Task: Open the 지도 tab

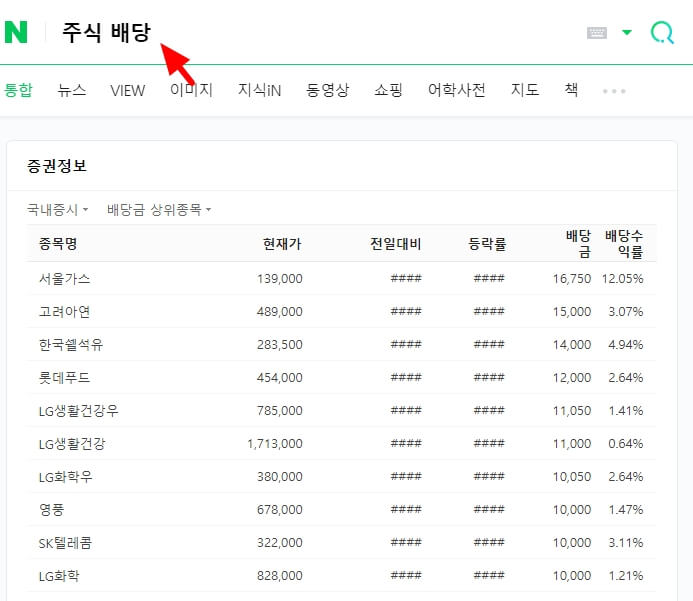Action: coord(525,90)
